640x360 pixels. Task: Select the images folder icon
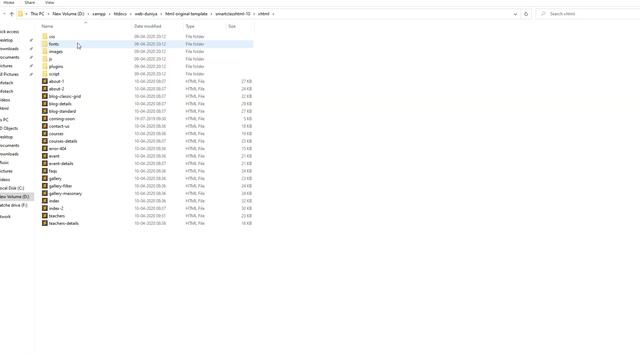coord(45,51)
